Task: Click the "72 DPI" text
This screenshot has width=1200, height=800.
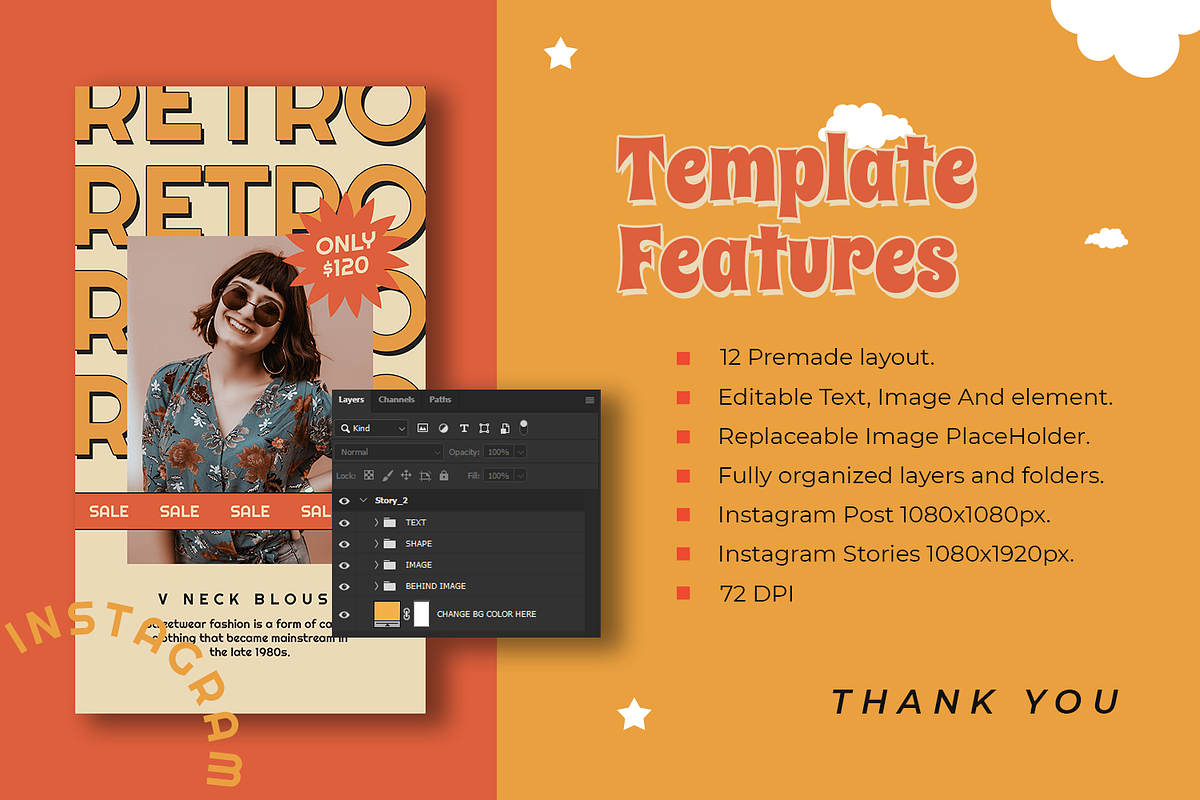Action: (x=756, y=593)
